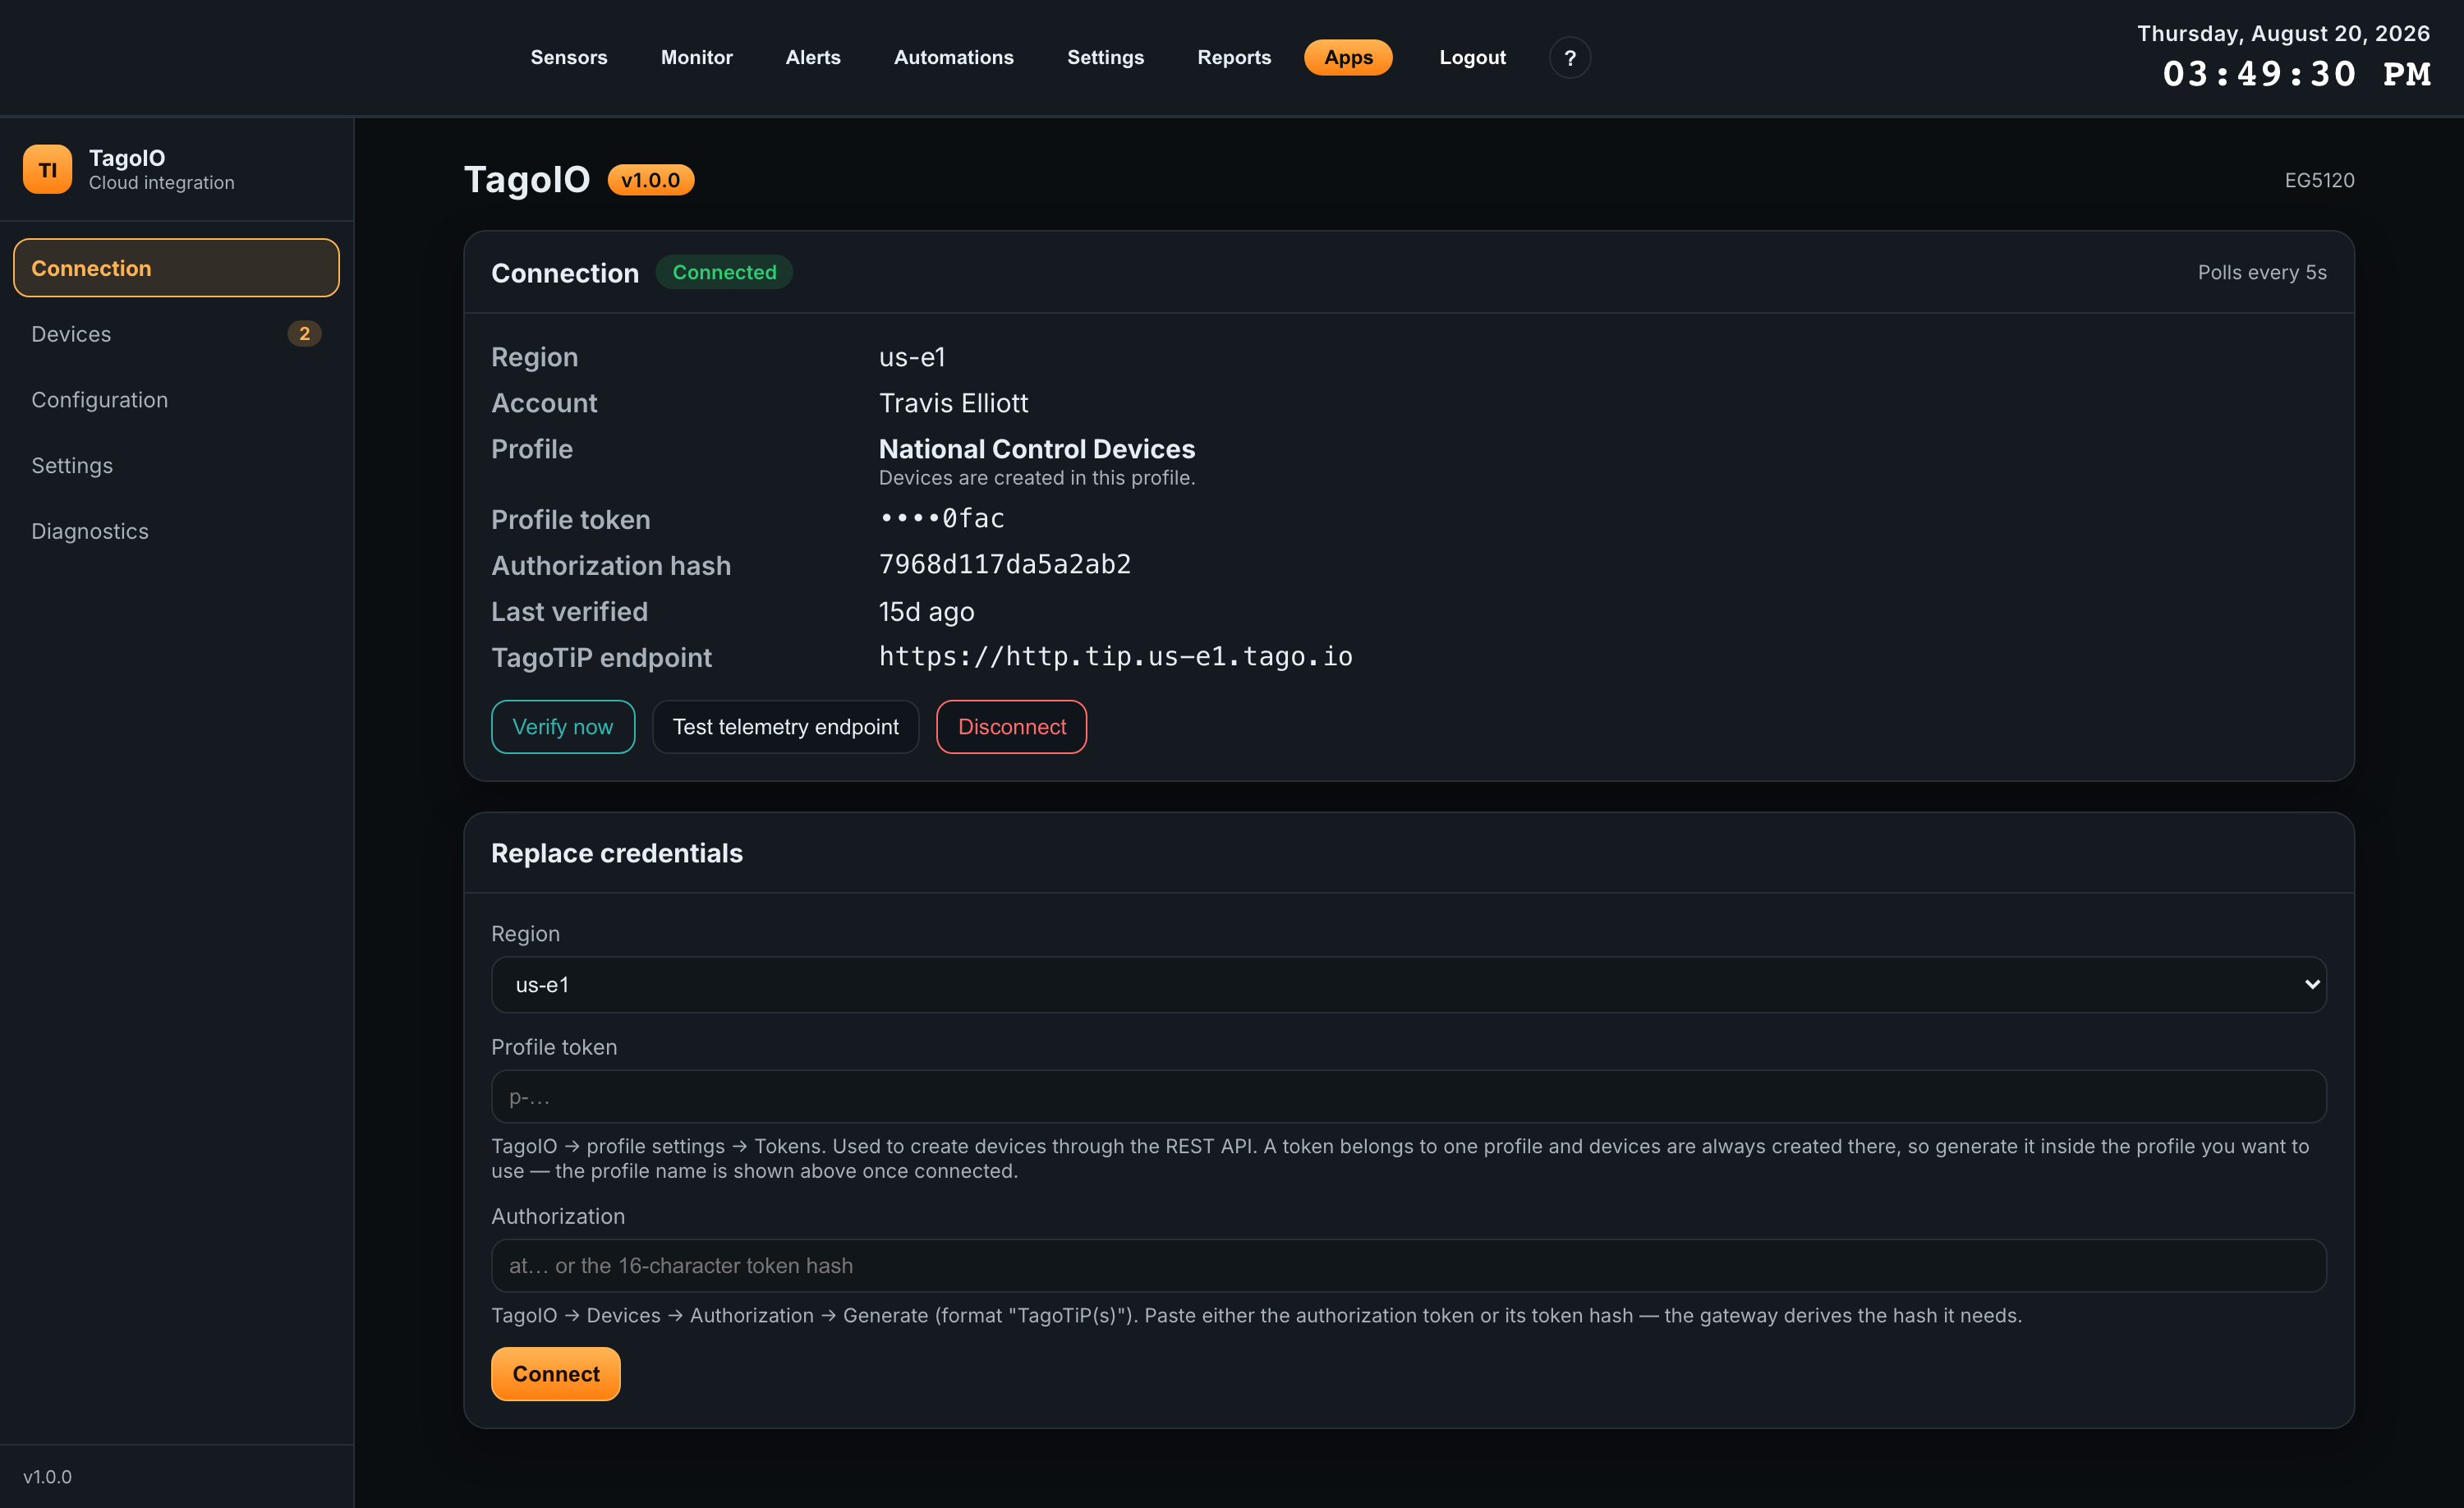Click the clock reading 03:49:30 PM

(2296, 75)
